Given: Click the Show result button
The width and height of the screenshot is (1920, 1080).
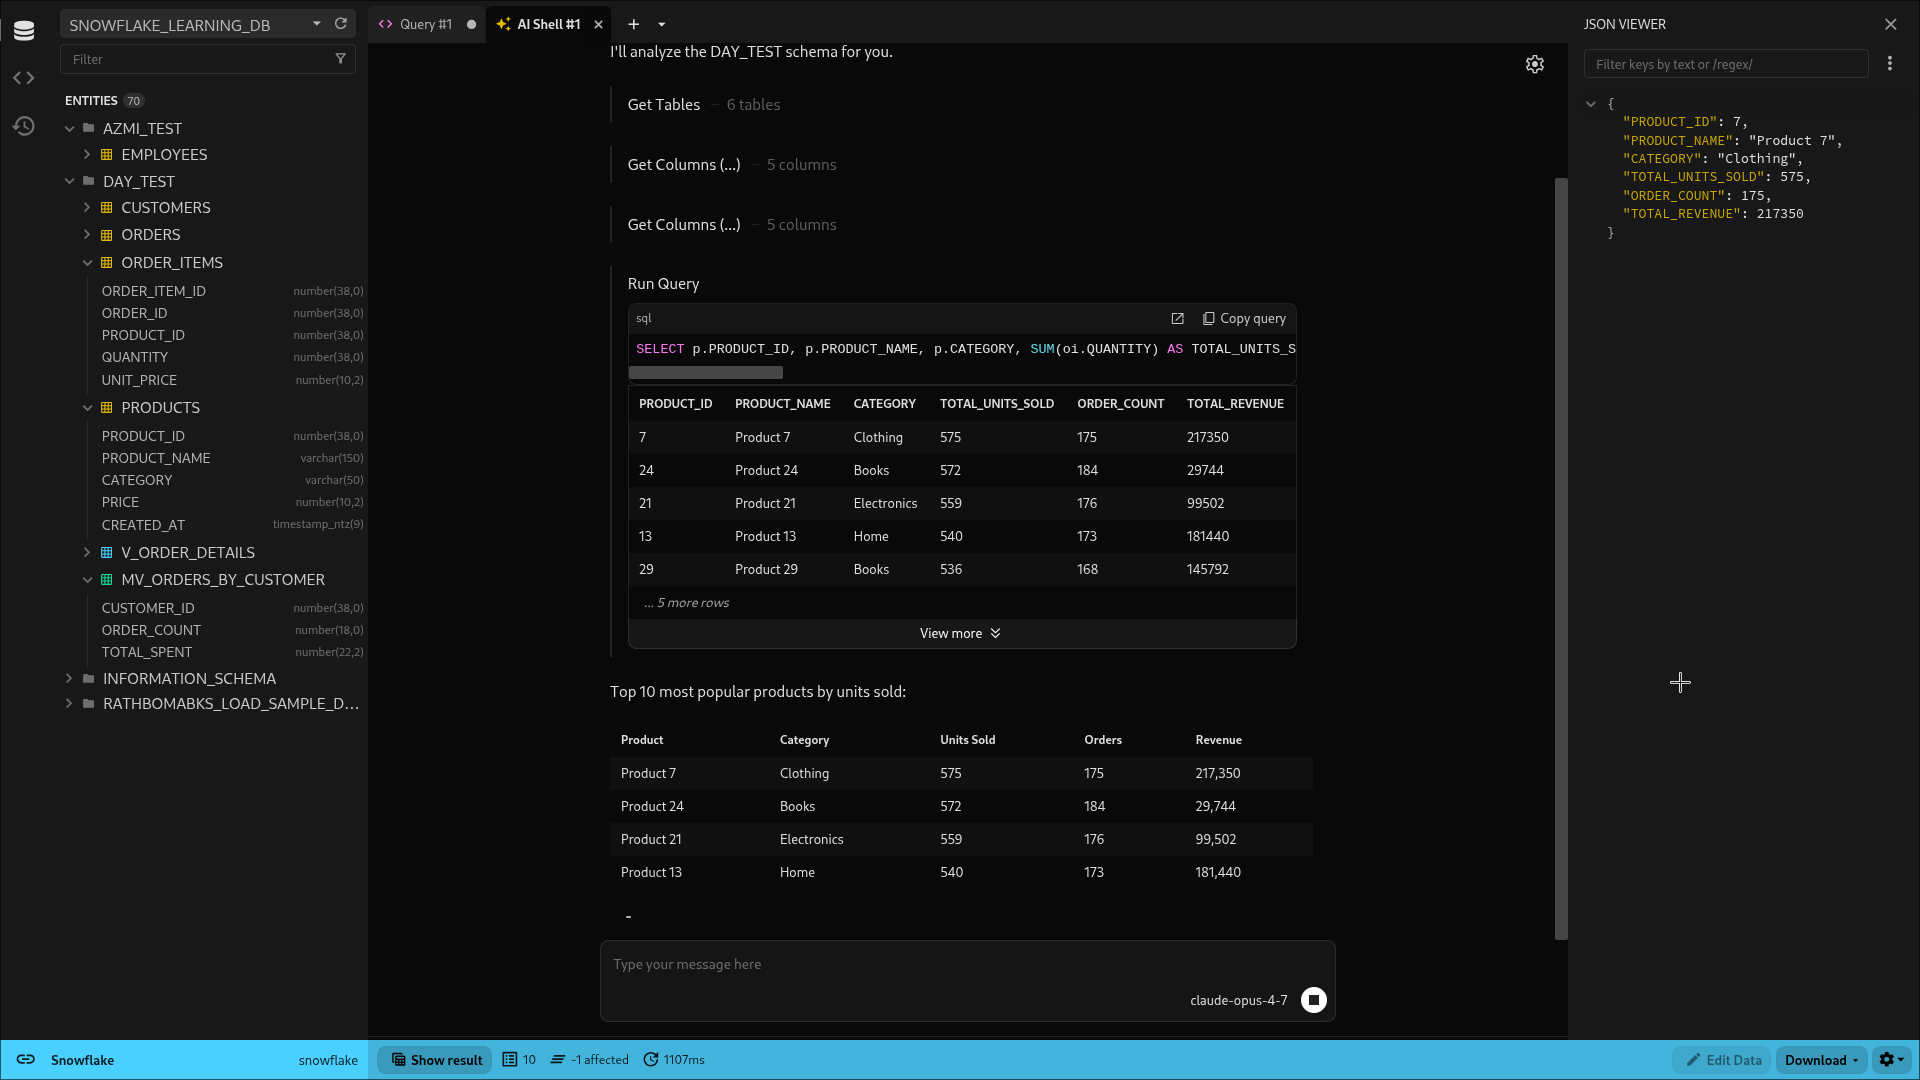Looking at the screenshot, I should pyautogui.click(x=436, y=1060).
